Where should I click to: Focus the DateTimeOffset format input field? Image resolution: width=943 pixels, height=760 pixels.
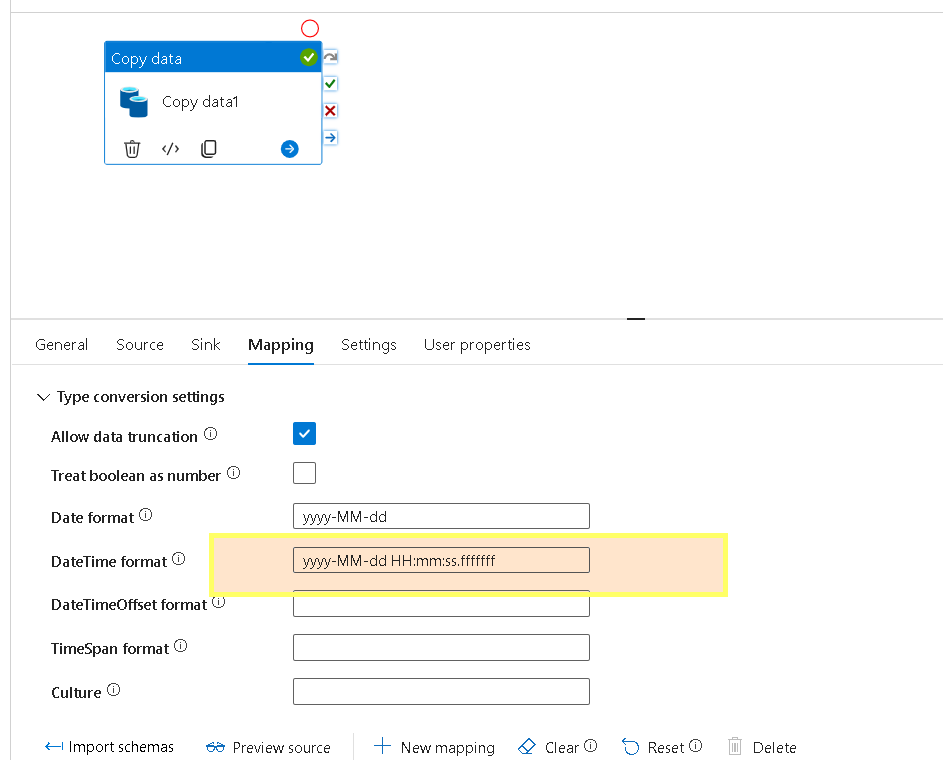(x=441, y=604)
